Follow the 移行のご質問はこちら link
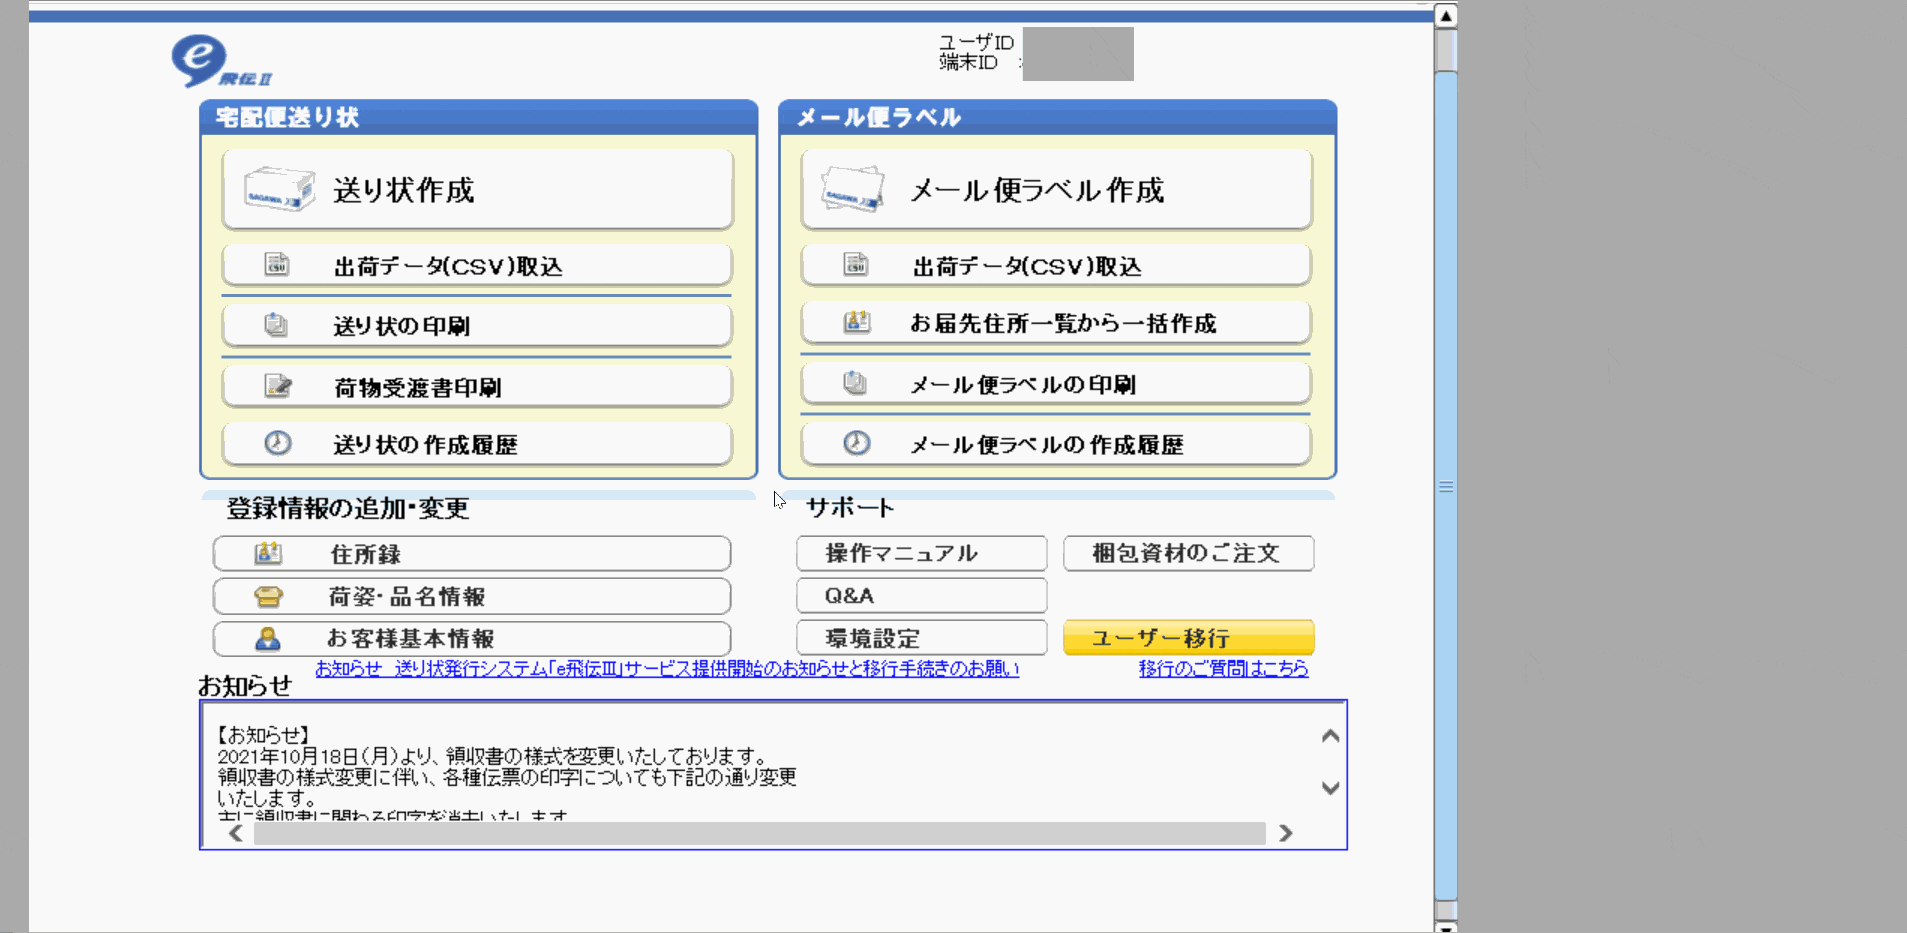The image size is (1907, 933). pos(1222,669)
